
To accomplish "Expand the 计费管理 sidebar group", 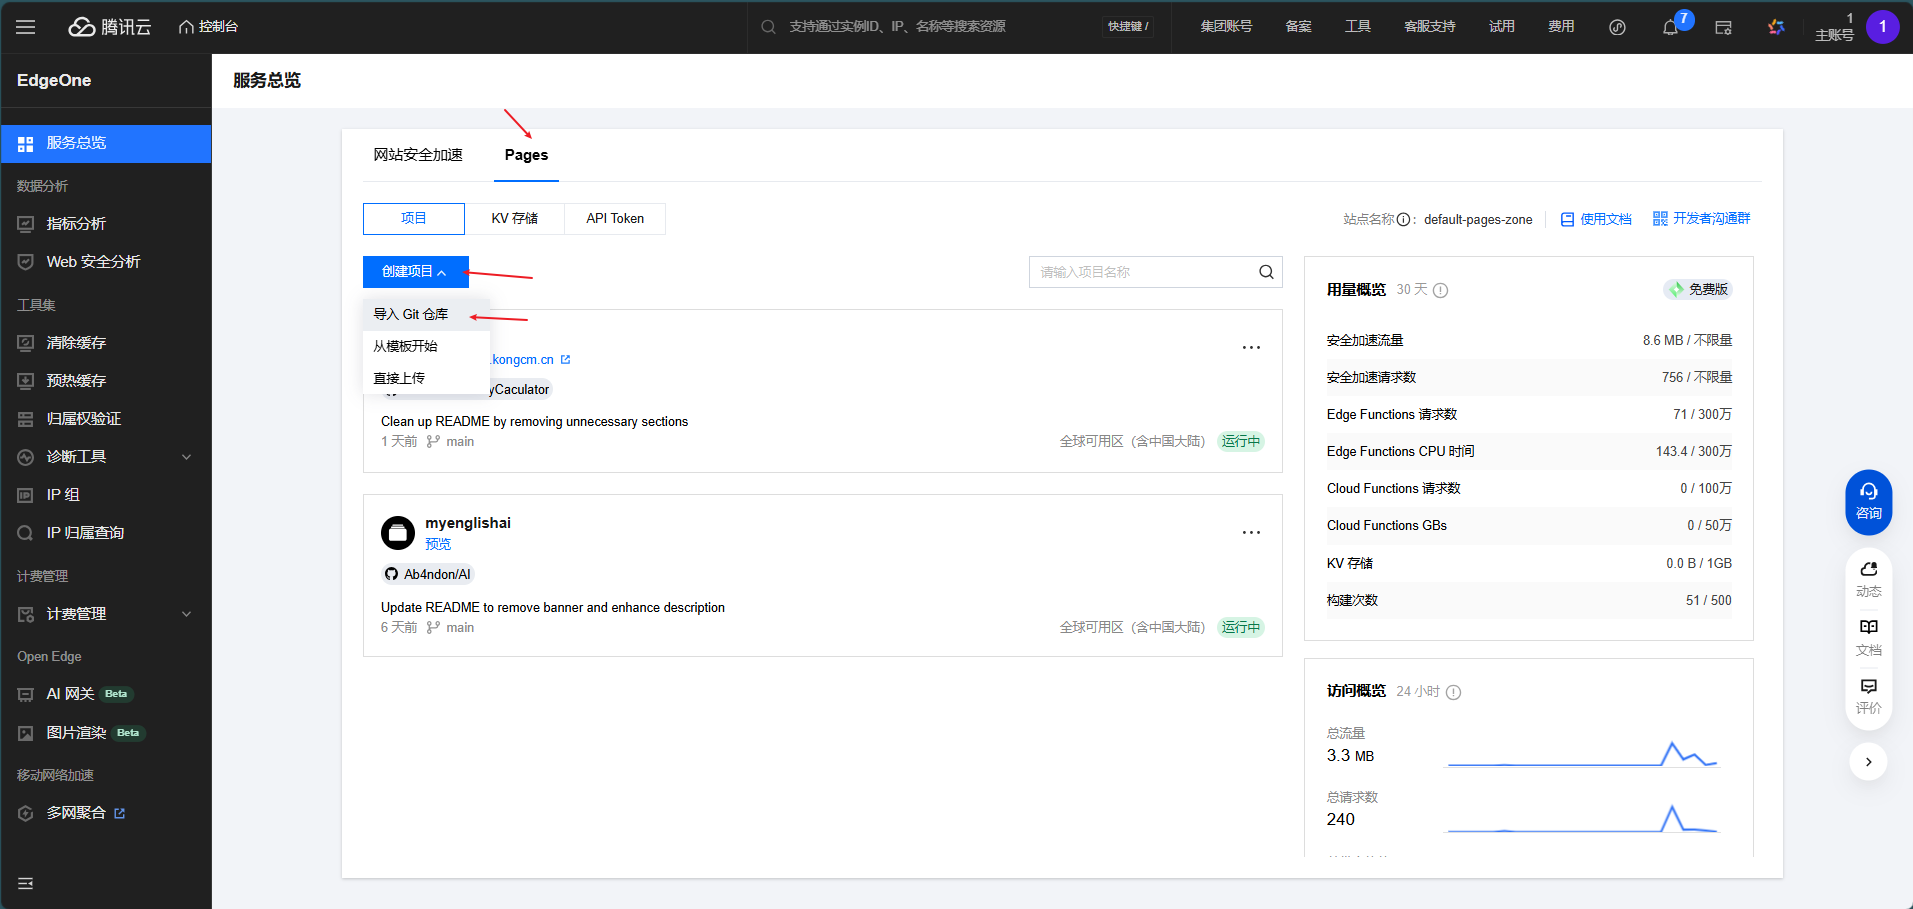I will pyautogui.click(x=186, y=614).
